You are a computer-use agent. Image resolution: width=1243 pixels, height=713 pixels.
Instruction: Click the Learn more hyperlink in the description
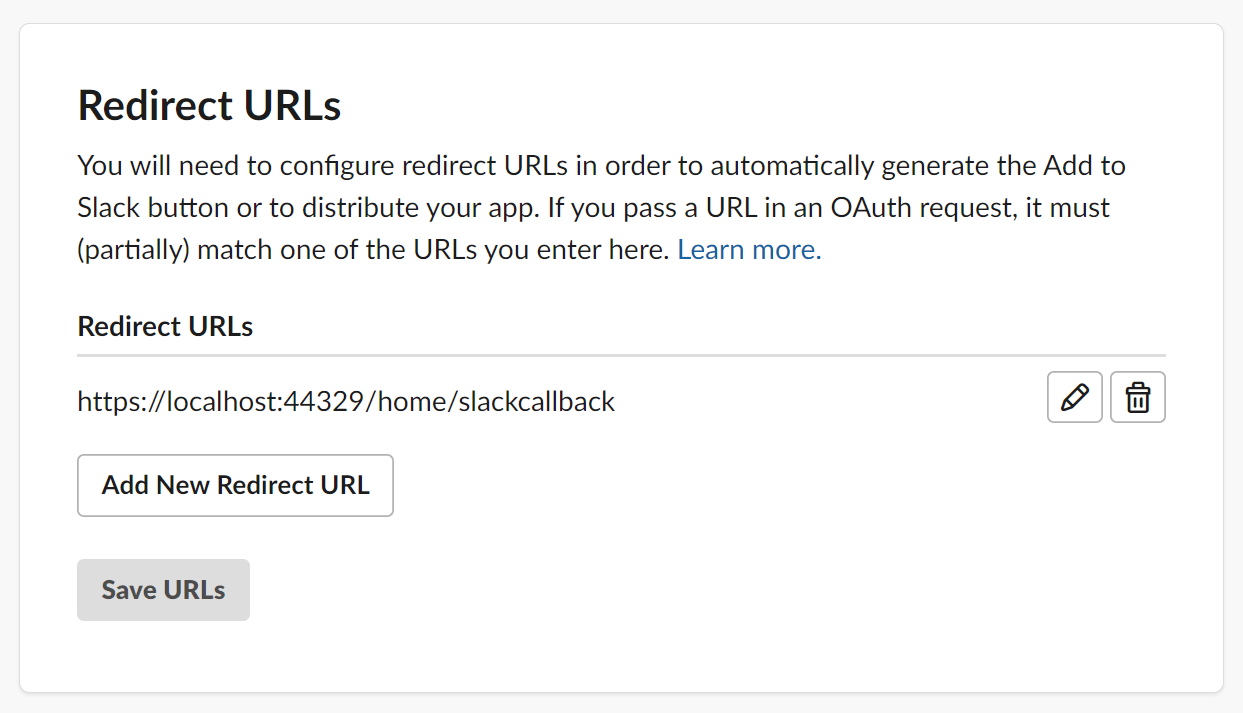pyautogui.click(x=748, y=248)
